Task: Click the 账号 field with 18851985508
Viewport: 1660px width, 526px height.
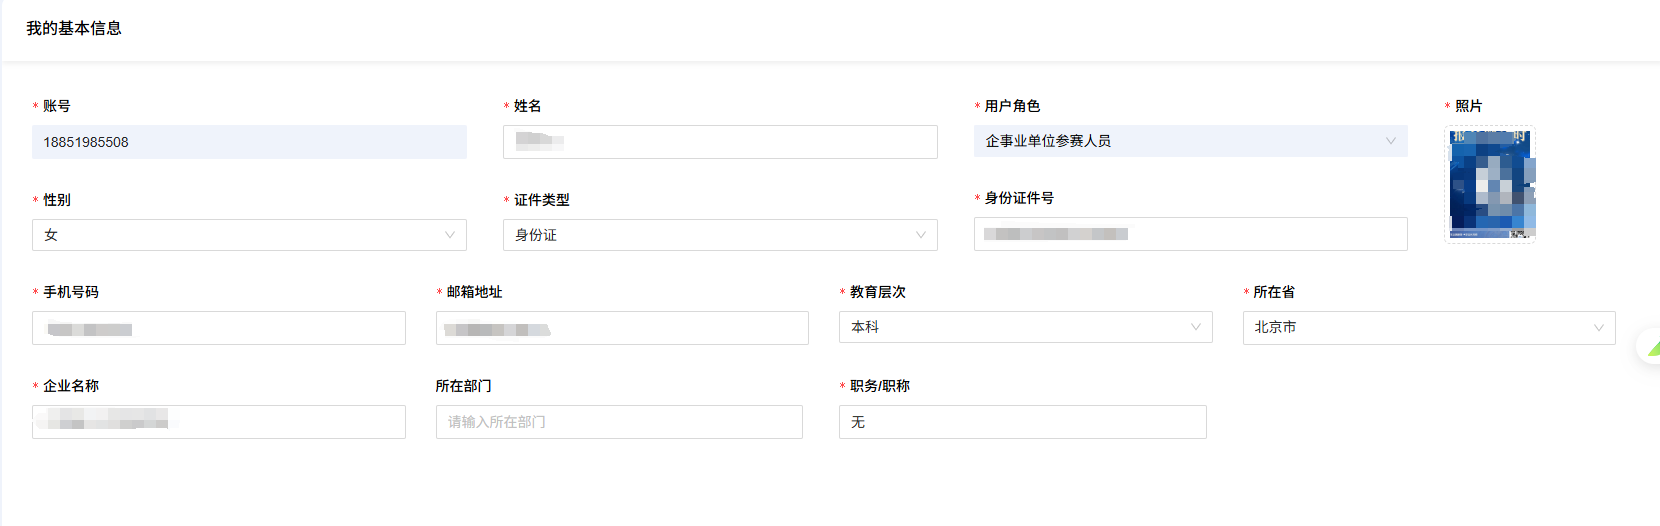Action: point(249,142)
